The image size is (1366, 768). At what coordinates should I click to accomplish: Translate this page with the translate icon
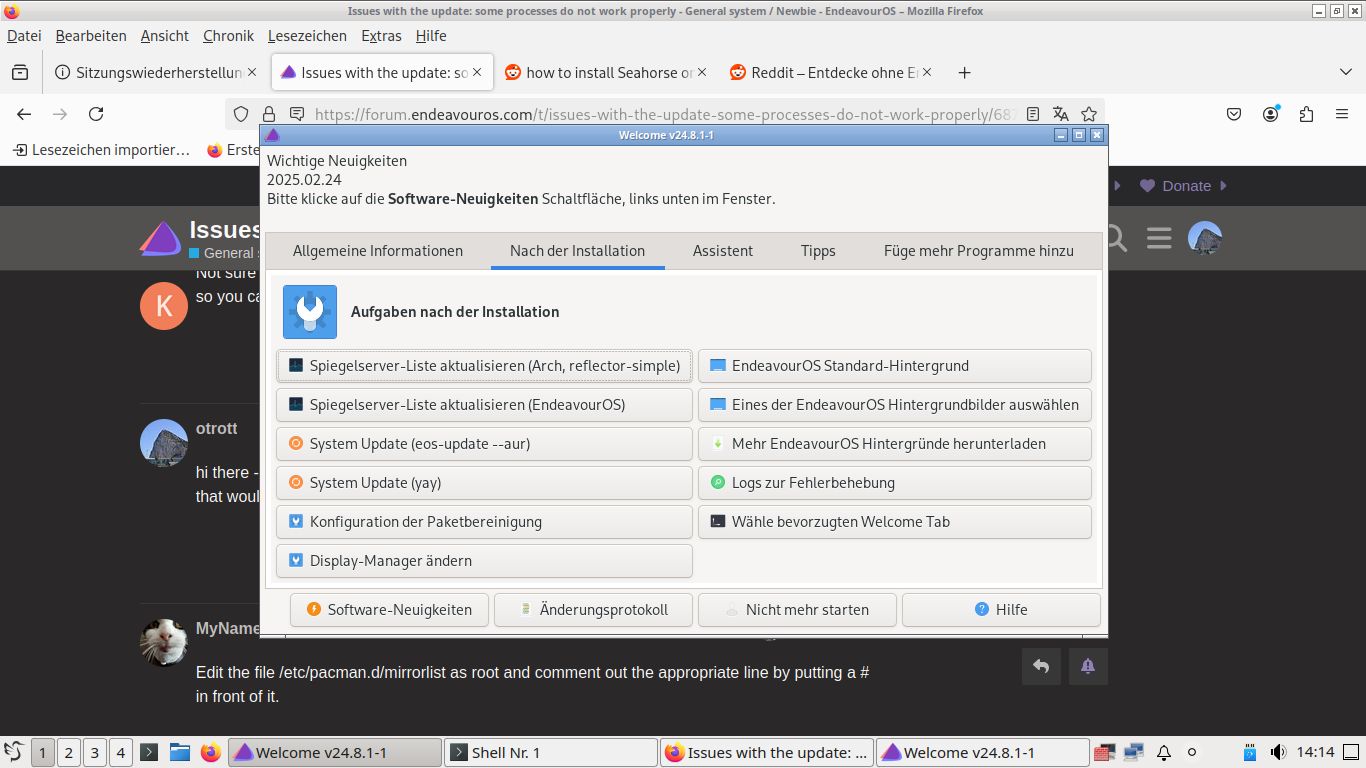tap(1061, 114)
